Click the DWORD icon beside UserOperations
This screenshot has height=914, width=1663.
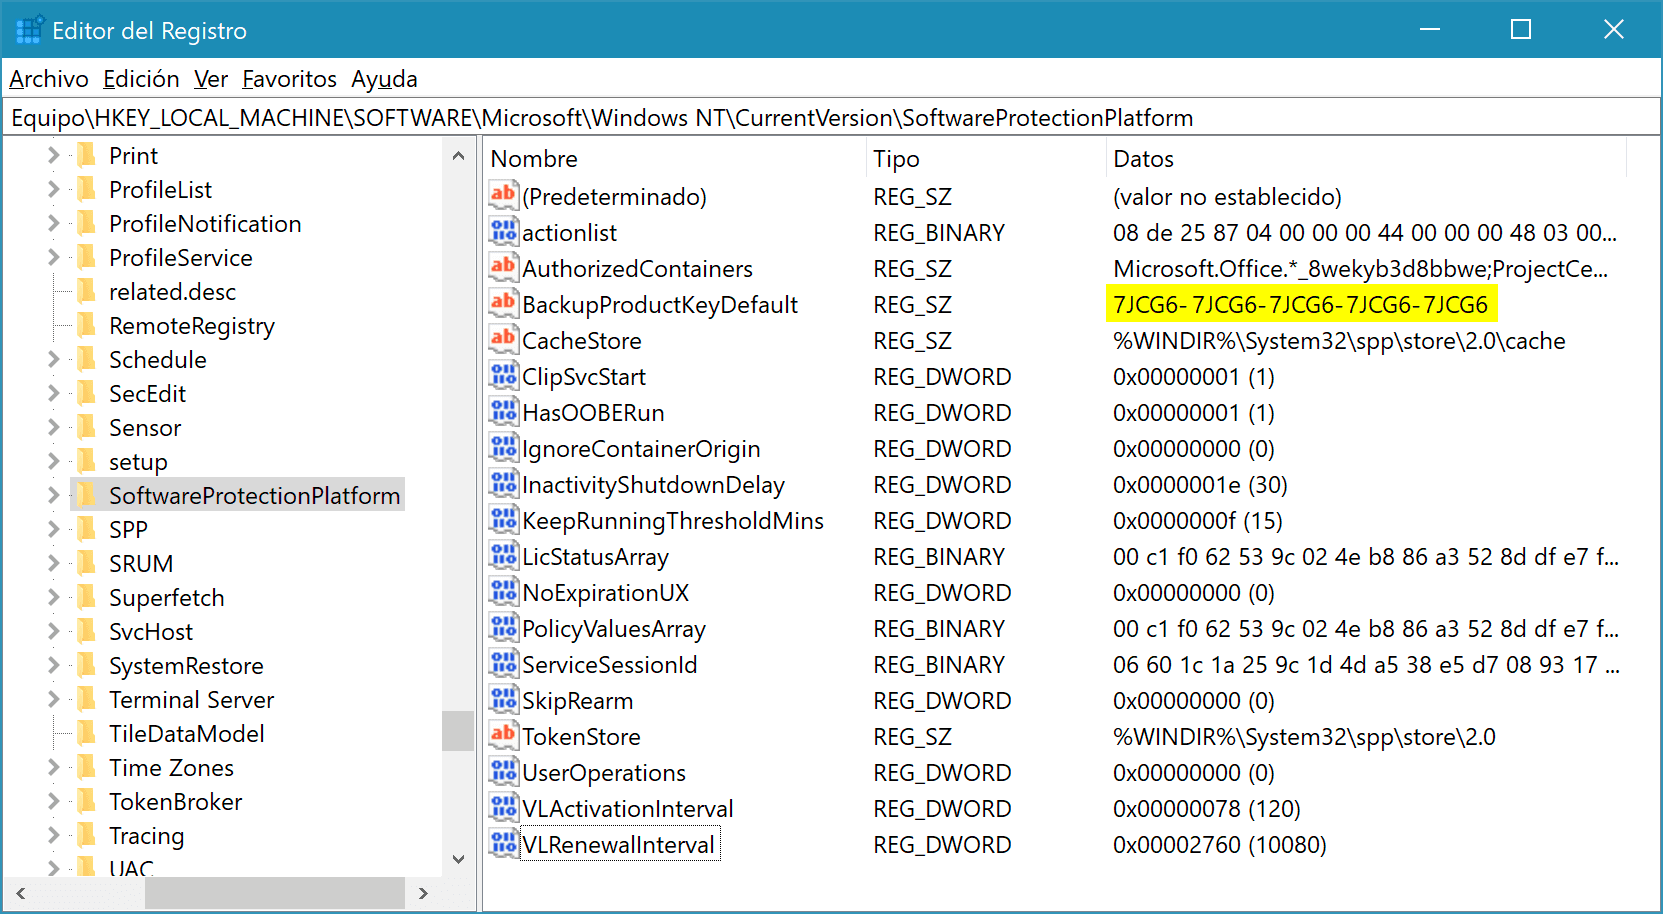coord(503,771)
